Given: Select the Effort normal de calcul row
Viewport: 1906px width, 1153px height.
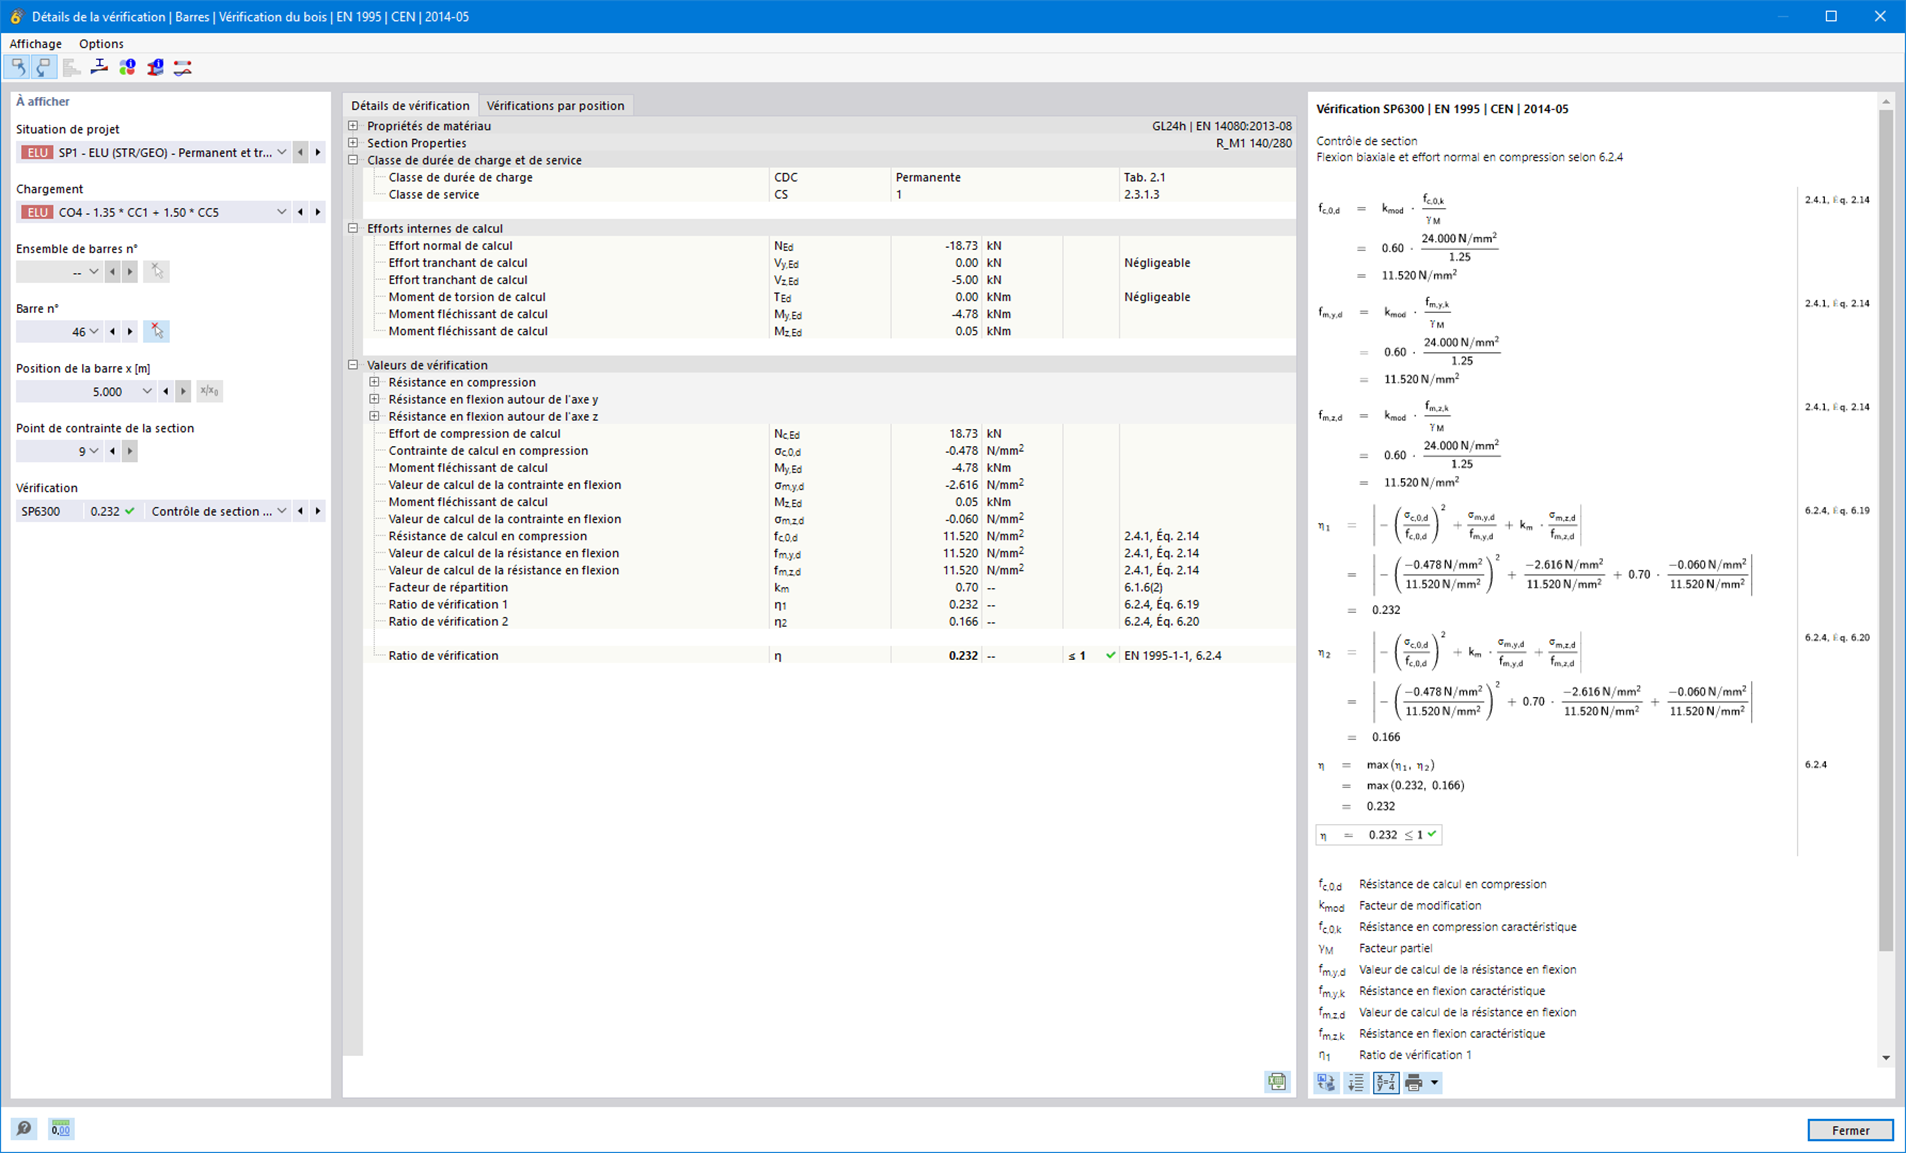Looking at the screenshot, I should pyautogui.click(x=830, y=245).
